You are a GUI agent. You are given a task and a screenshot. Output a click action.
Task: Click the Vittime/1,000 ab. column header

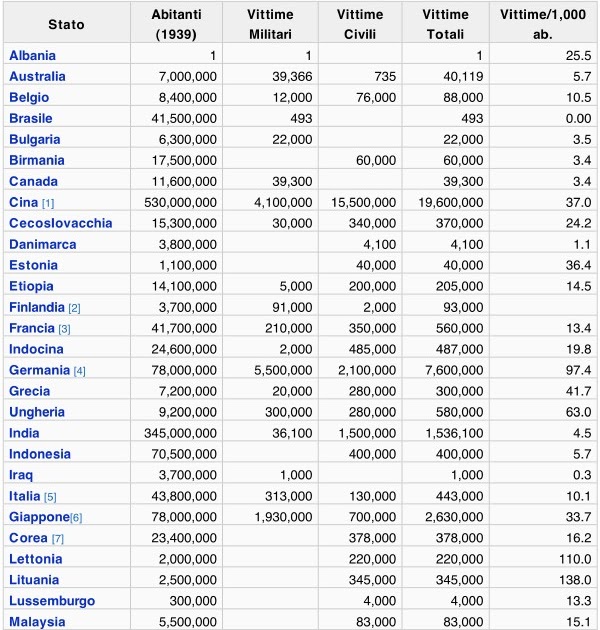[x=543, y=22]
